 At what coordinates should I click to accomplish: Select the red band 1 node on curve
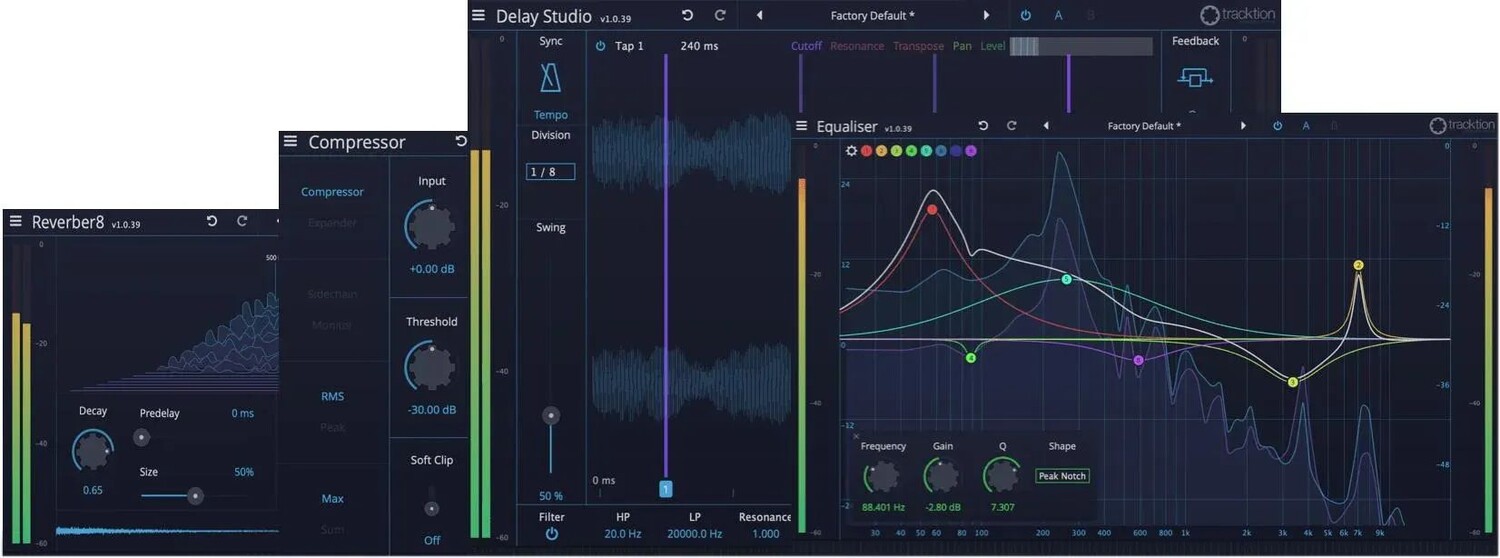[x=932, y=210]
